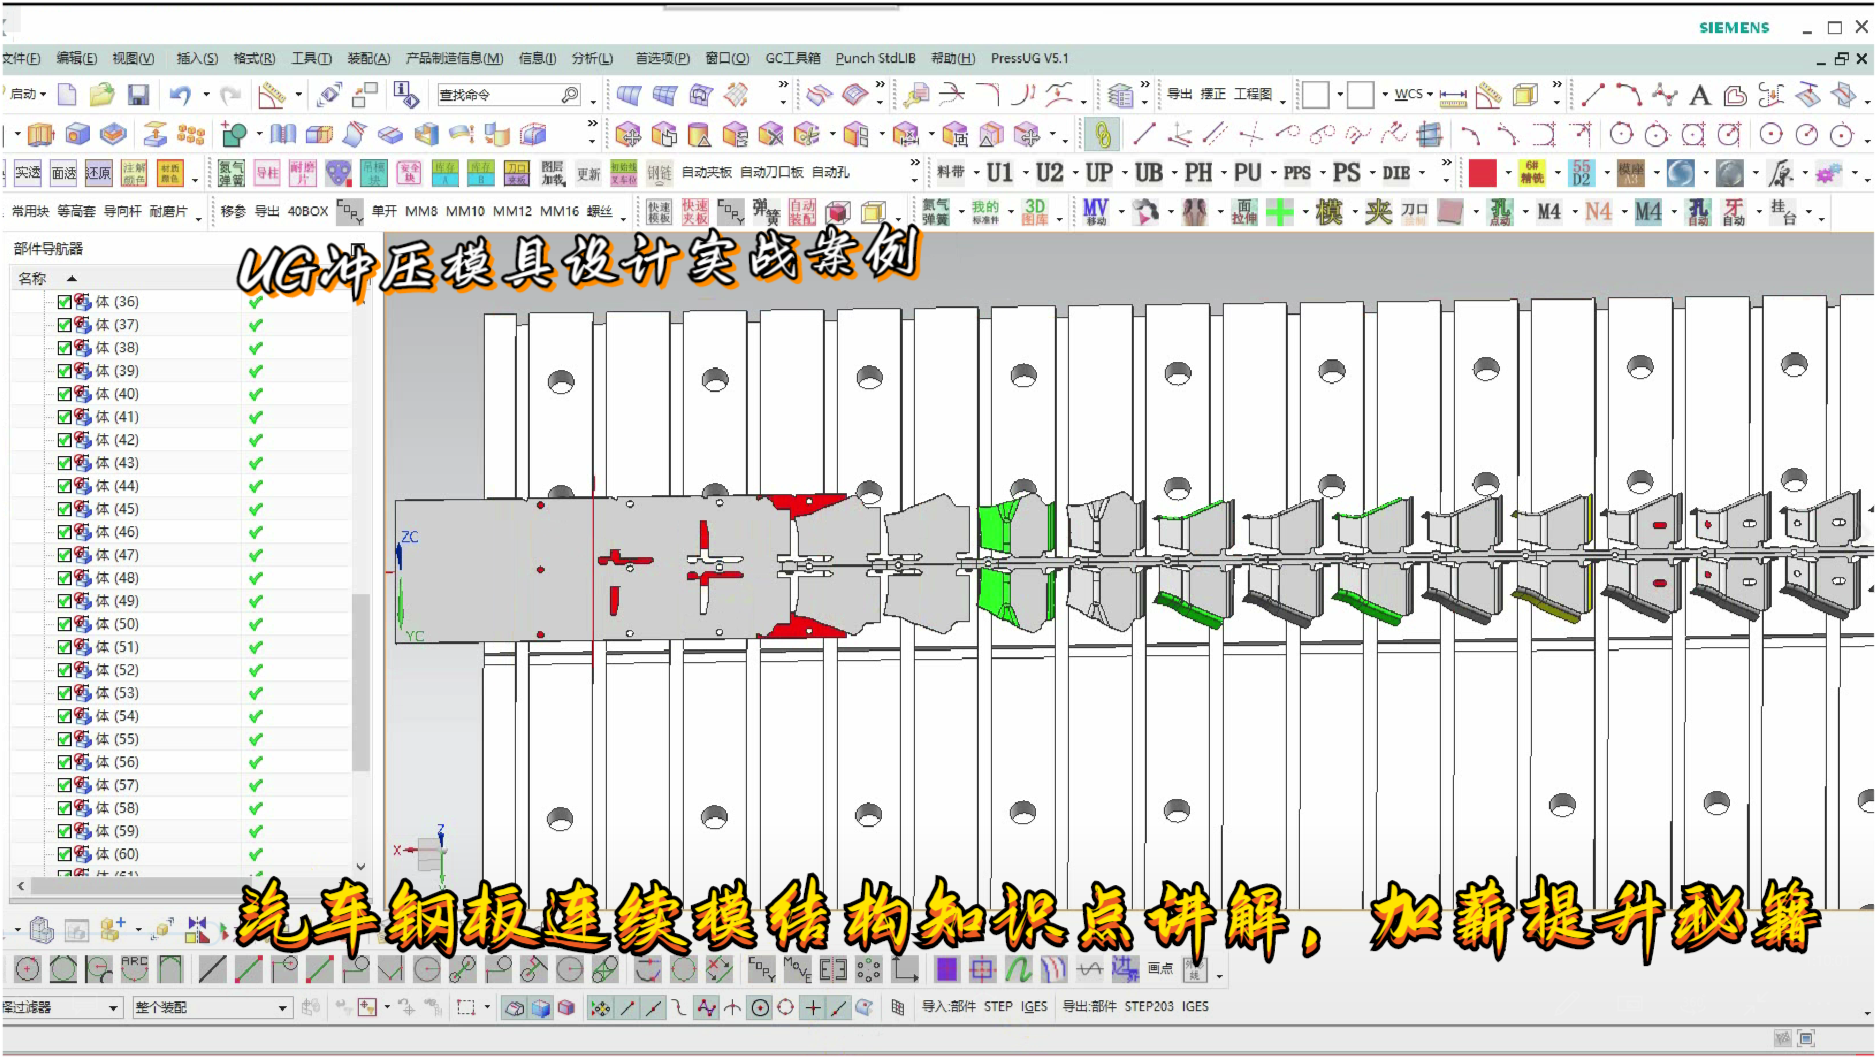1875x1057 pixels.
Task: Open the 启动 start dropdown
Action: coord(27,94)
